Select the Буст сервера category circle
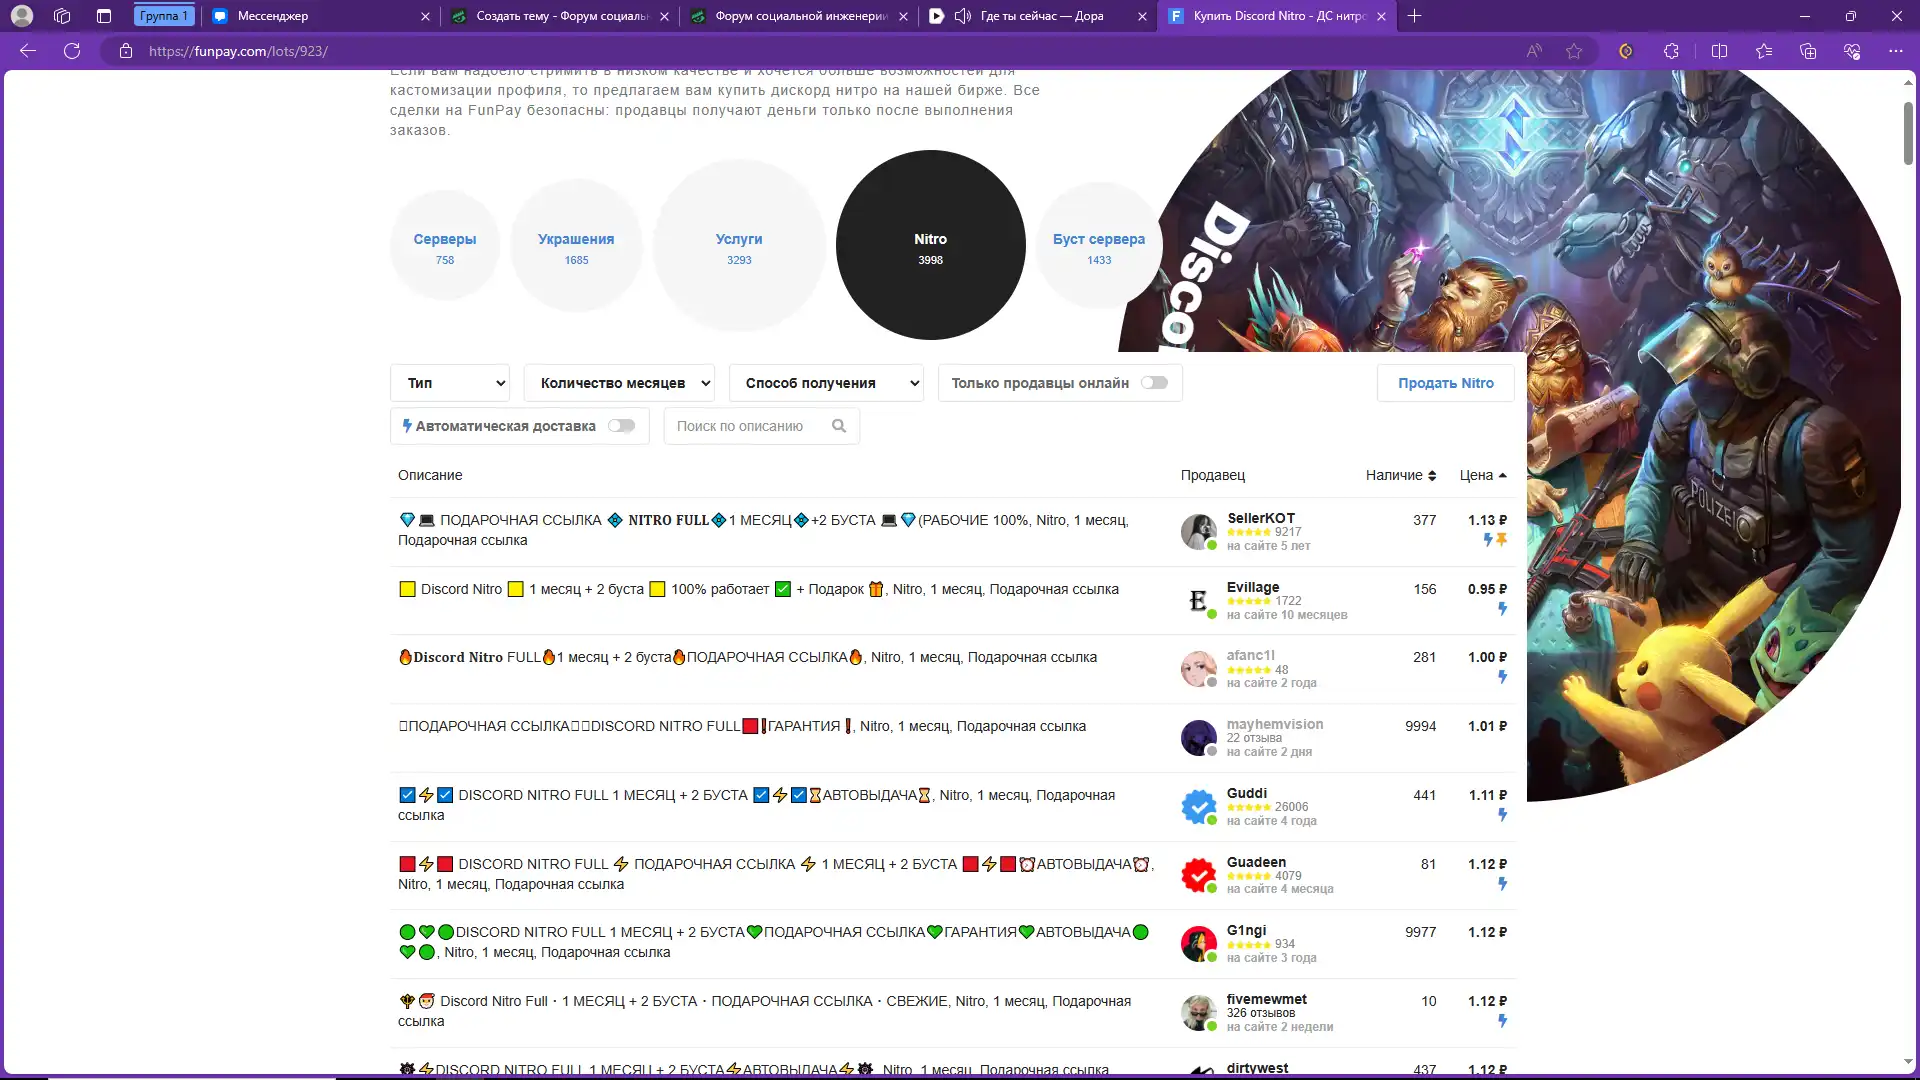Image resolution: width=1920 pixels, height=1080 pixels. coord(1099,245)
